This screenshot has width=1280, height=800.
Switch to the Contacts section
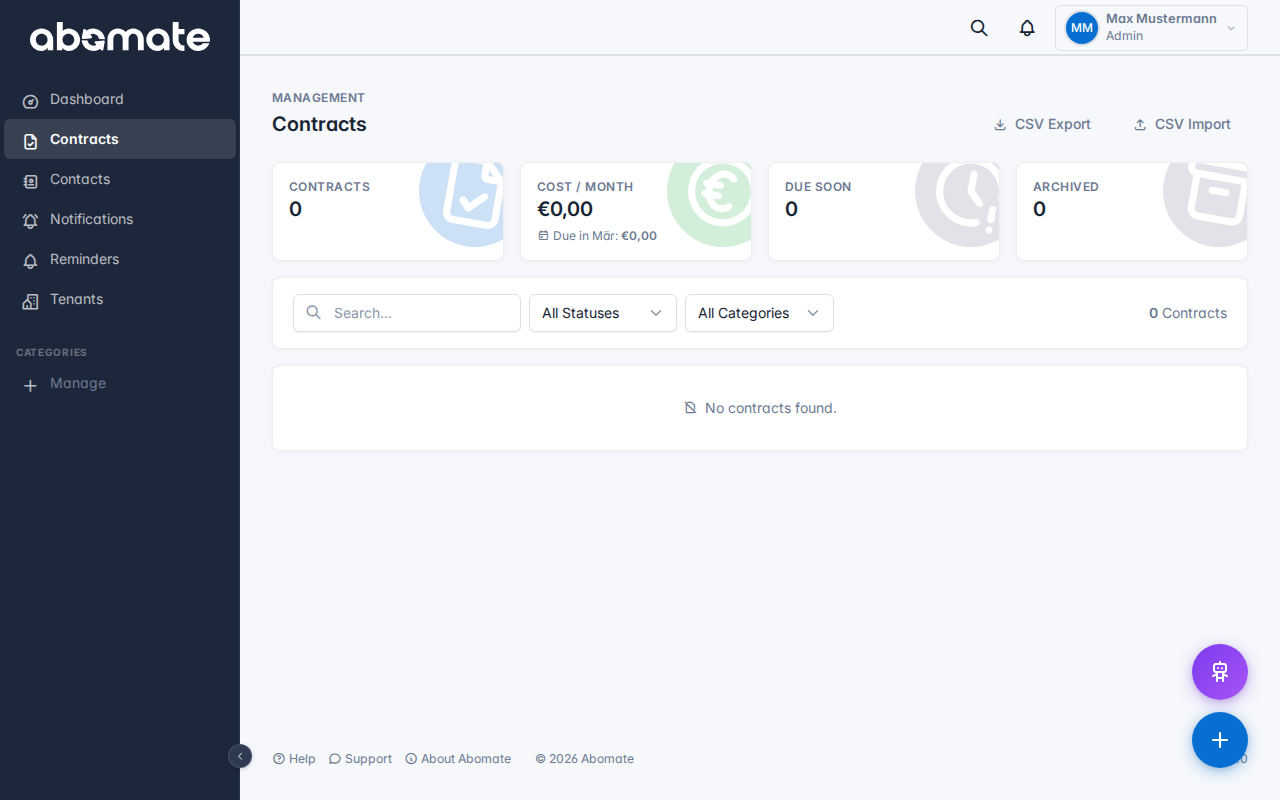point(80,179)
